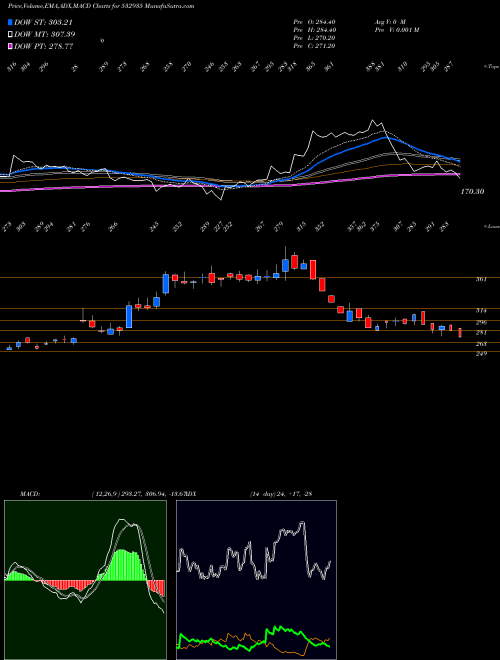Image resolution: width=500 pixels, height=660 pixels.
Task: Click the last red candlestick on the right
Action: point(460,333)
